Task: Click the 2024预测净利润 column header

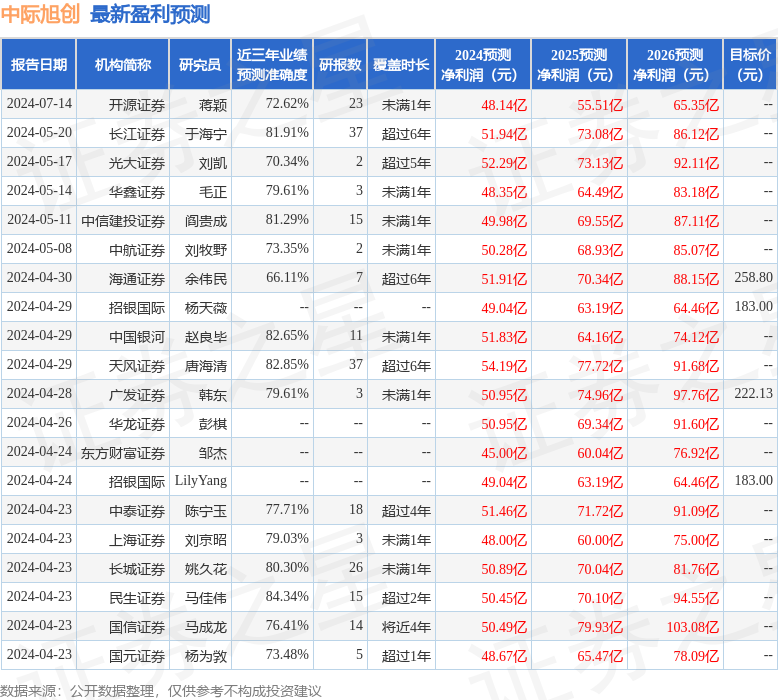Action: pyautogui.click(x=483, y=64)
